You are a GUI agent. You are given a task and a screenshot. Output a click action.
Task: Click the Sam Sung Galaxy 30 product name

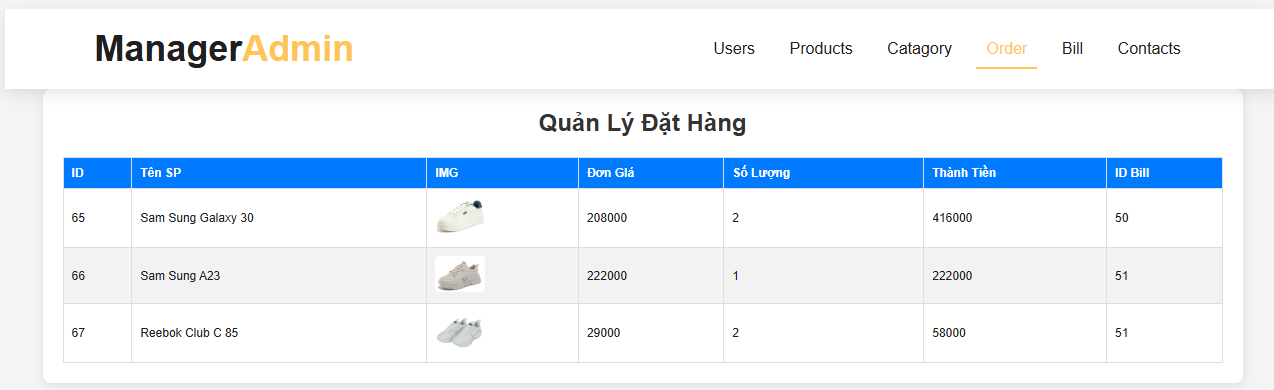[x=197, y=218]
